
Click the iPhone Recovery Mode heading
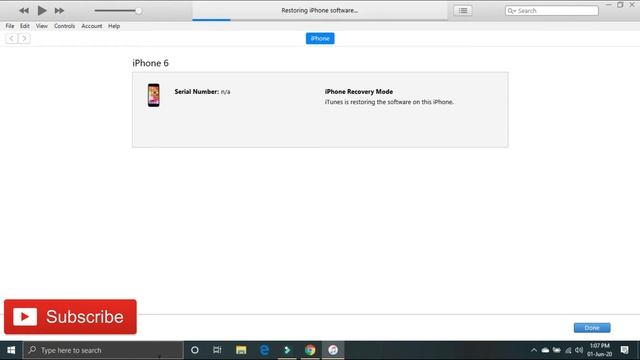point(359,91)
